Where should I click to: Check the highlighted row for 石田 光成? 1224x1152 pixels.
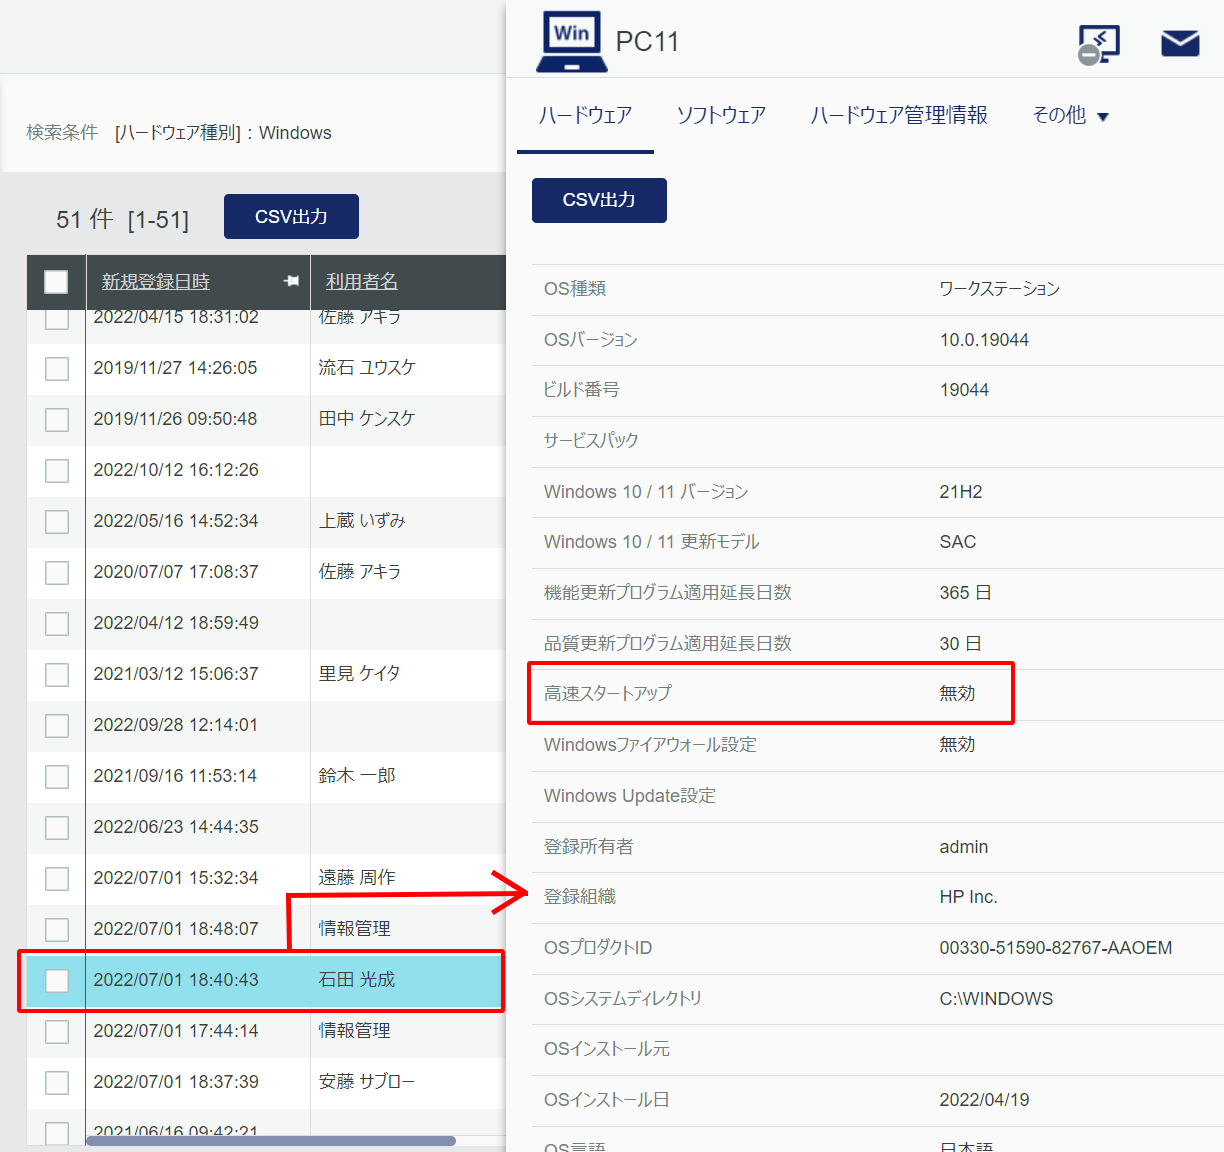pos(57,980)
